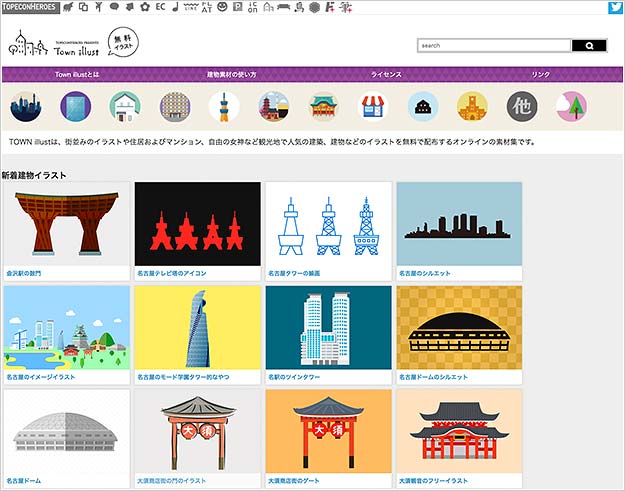
Task: Select the black house silhouette category icon
Action: [423, 106]
